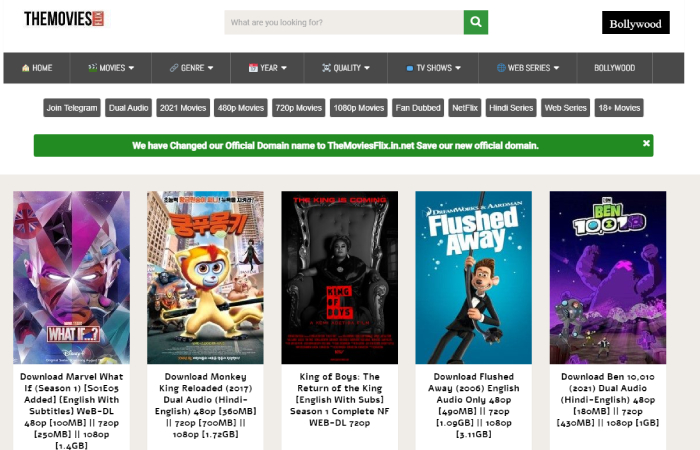Click the calendar icon beside Year
This screenshot has height=450, width=700.
253,68
